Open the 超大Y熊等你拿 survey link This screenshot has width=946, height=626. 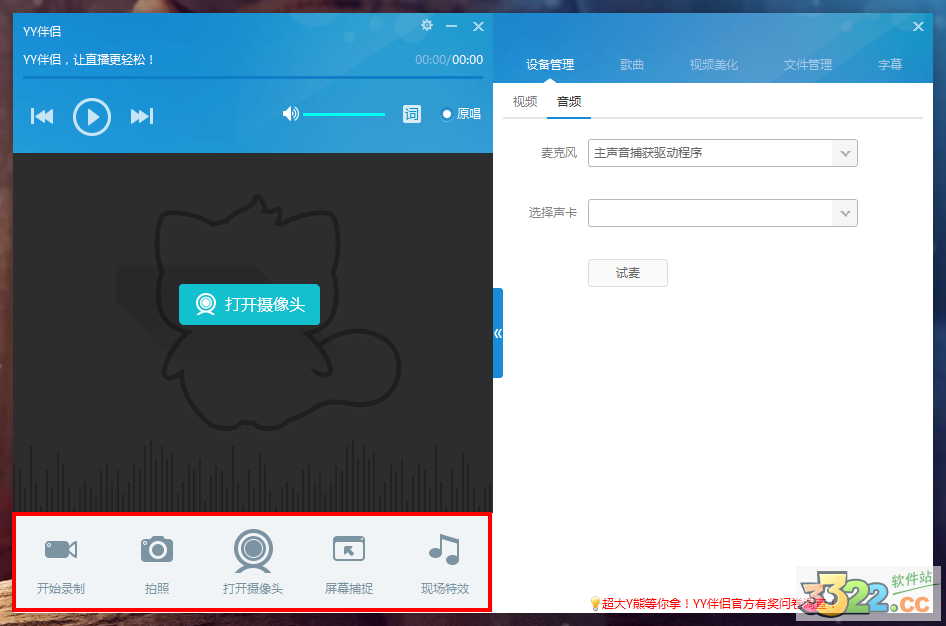coord(712,603)
